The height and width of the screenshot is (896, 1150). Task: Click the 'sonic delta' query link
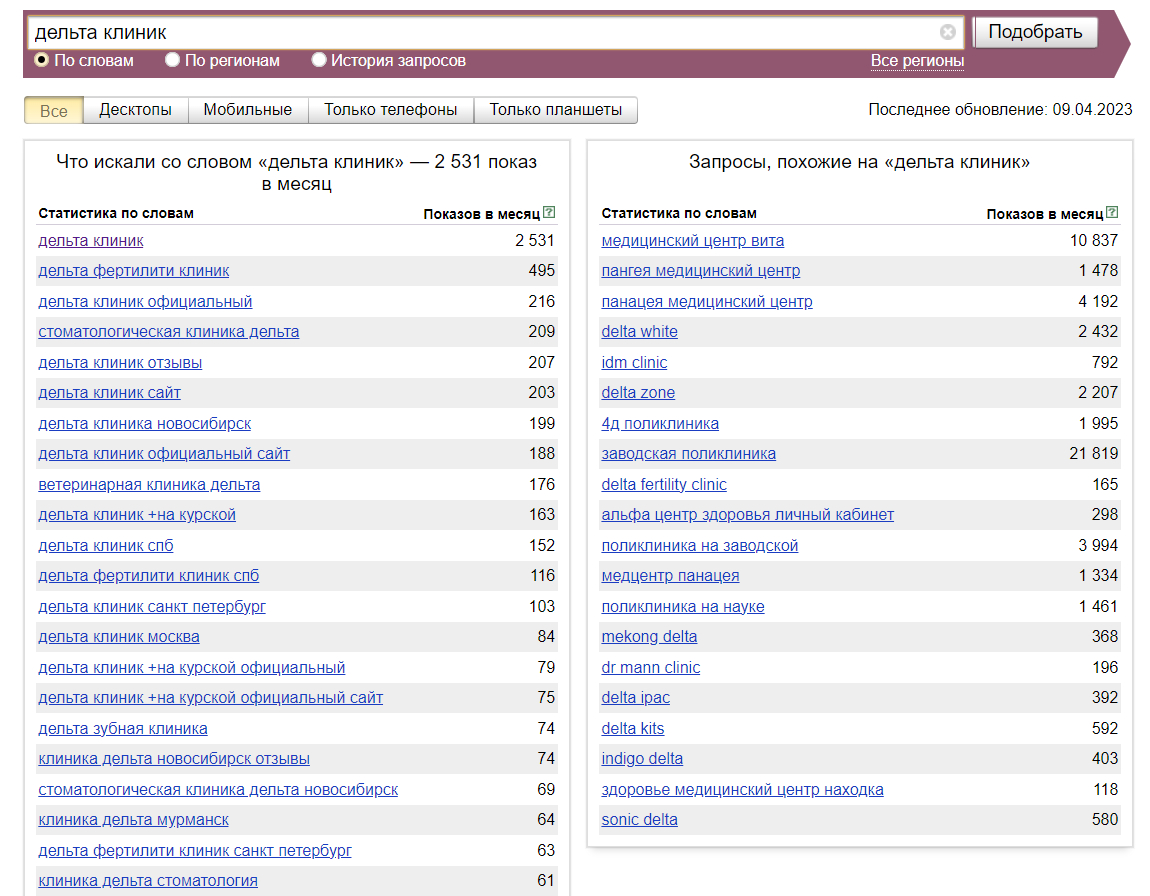point(639,820)
